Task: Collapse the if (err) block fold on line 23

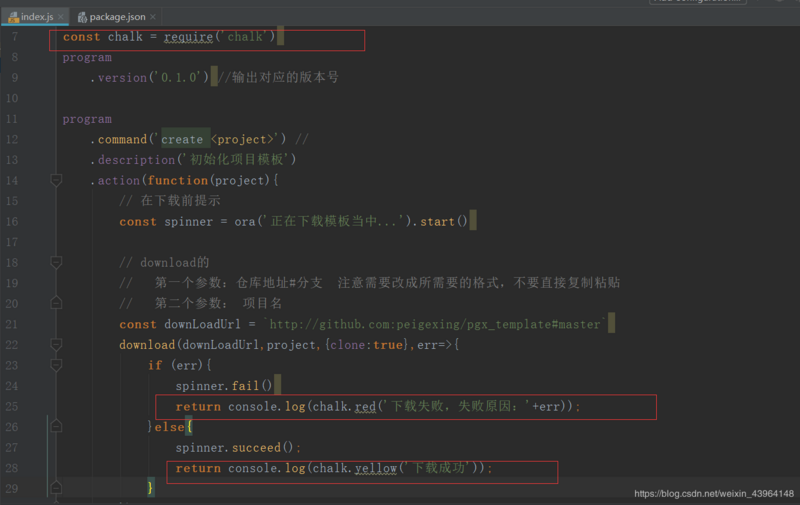Action: (56, 365)
